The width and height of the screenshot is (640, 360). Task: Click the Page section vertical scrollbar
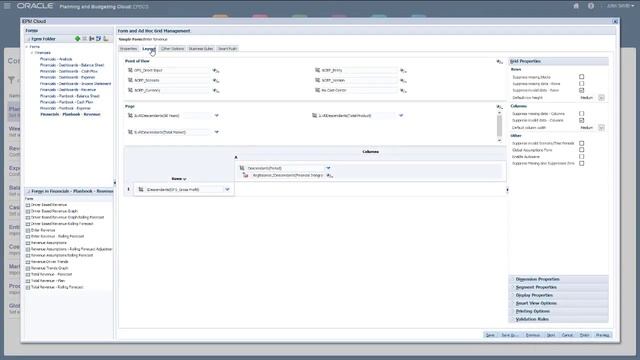(499, 126)
